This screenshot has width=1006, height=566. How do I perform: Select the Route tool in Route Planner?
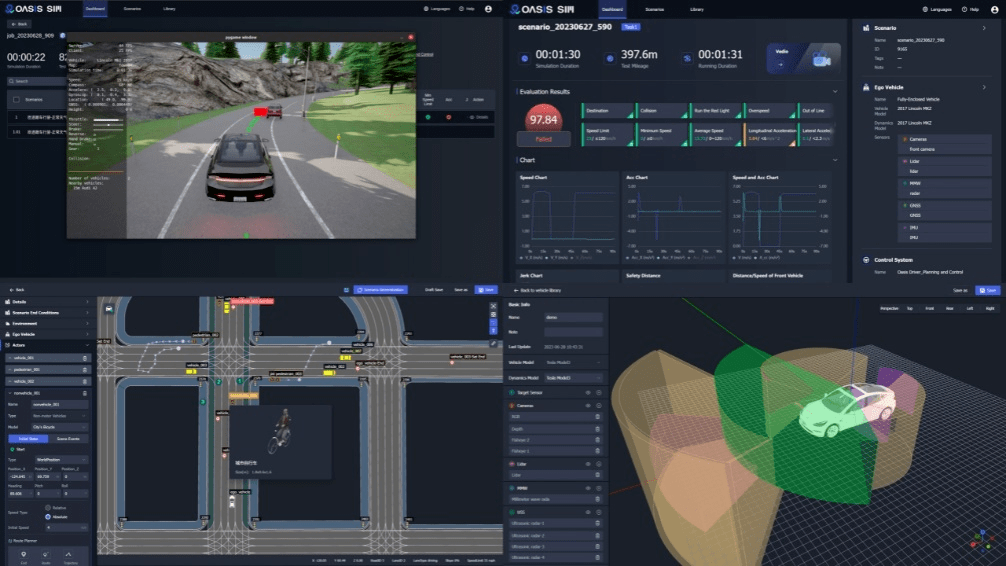46,556
